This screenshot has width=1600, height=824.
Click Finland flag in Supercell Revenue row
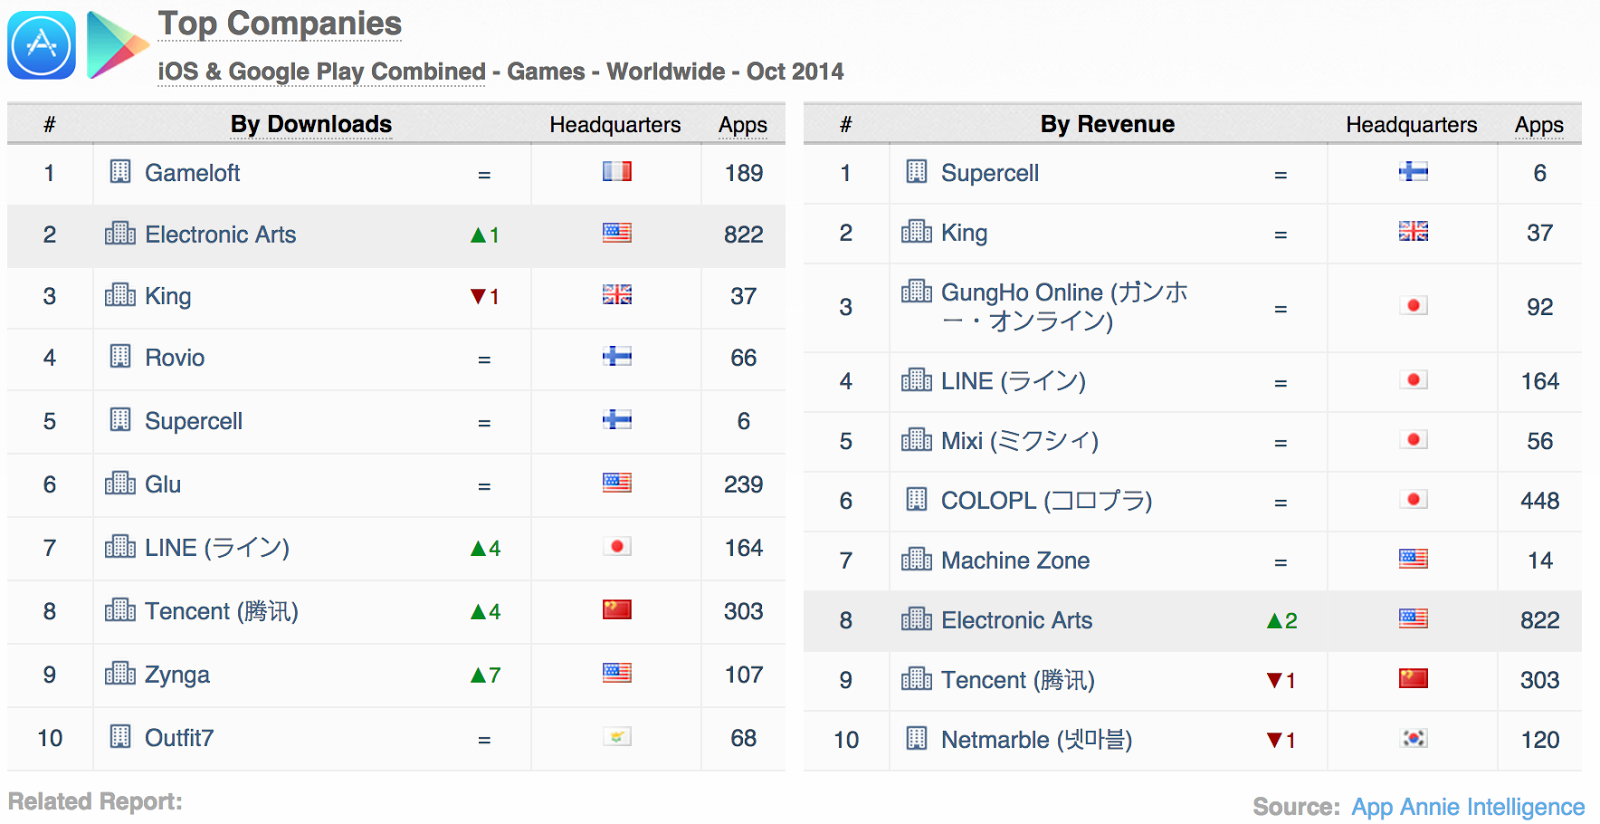[x=1413, y=172]
